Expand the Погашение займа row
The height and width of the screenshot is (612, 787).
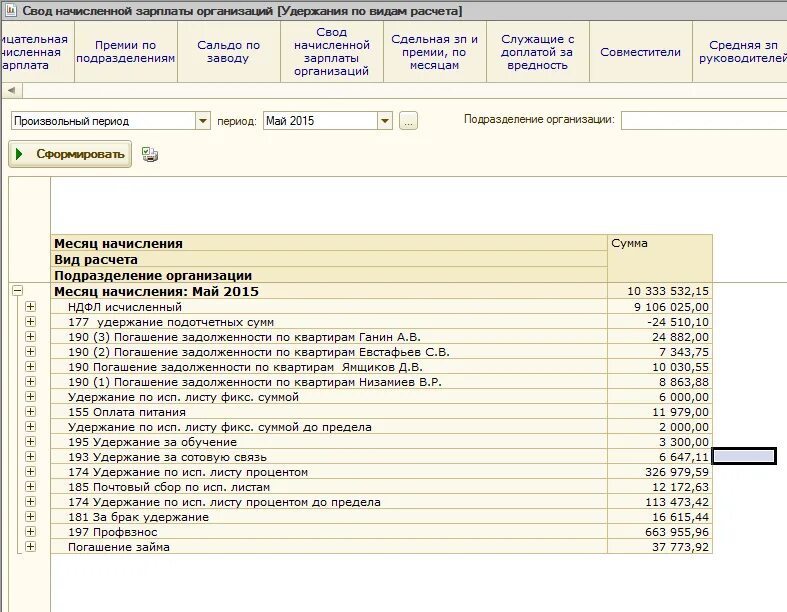coord(30,547)
